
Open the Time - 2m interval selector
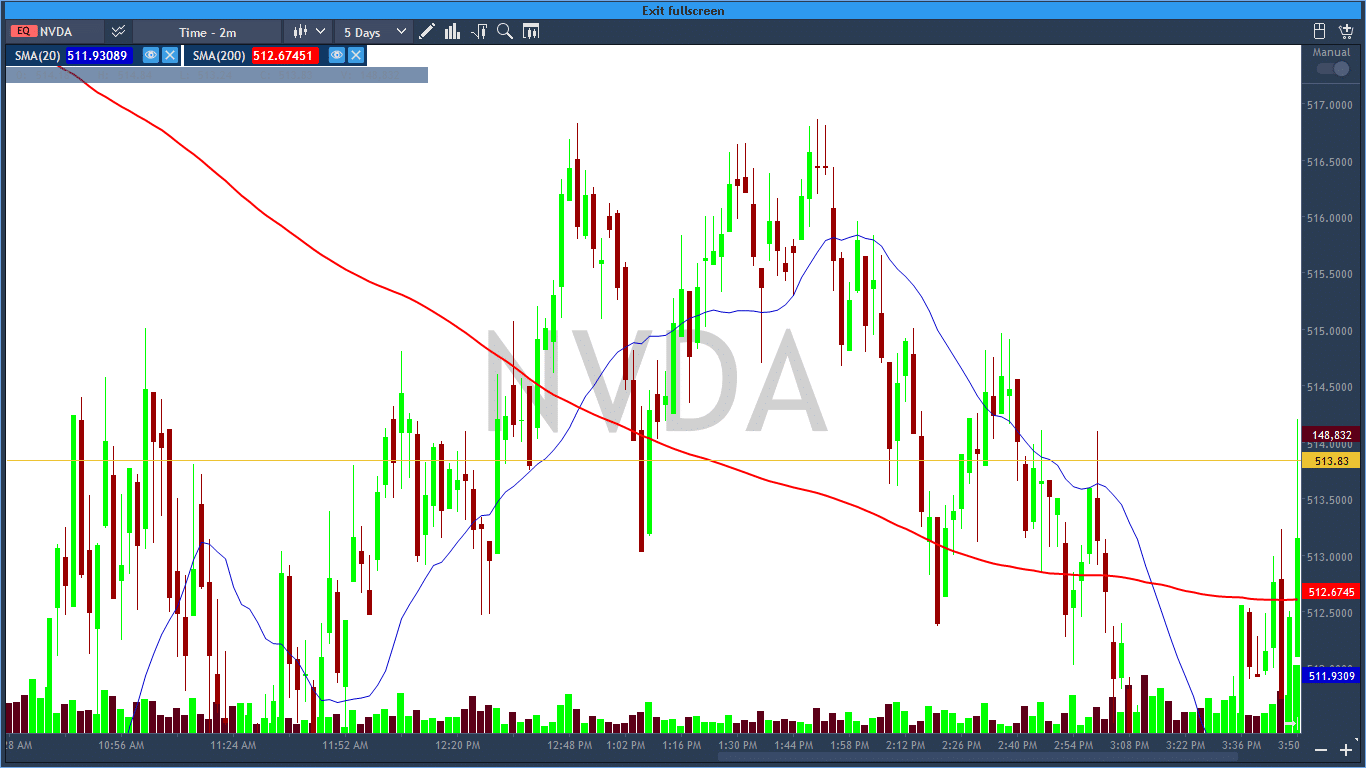pos(207,32)
